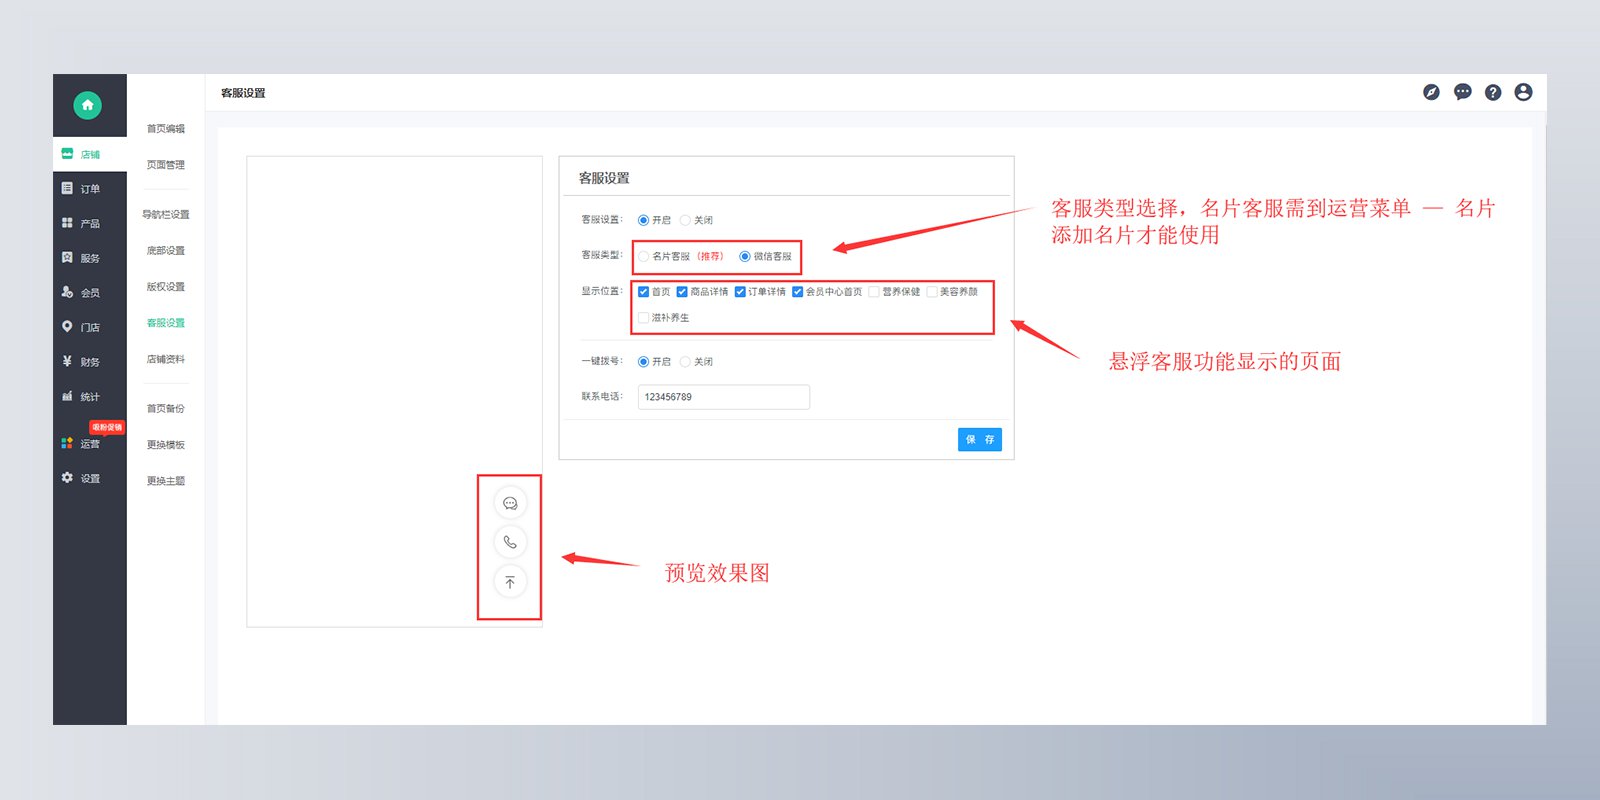Open the 版权设置 submenu item
Viewport: 1600px width, 800px height.
[166, 287]
